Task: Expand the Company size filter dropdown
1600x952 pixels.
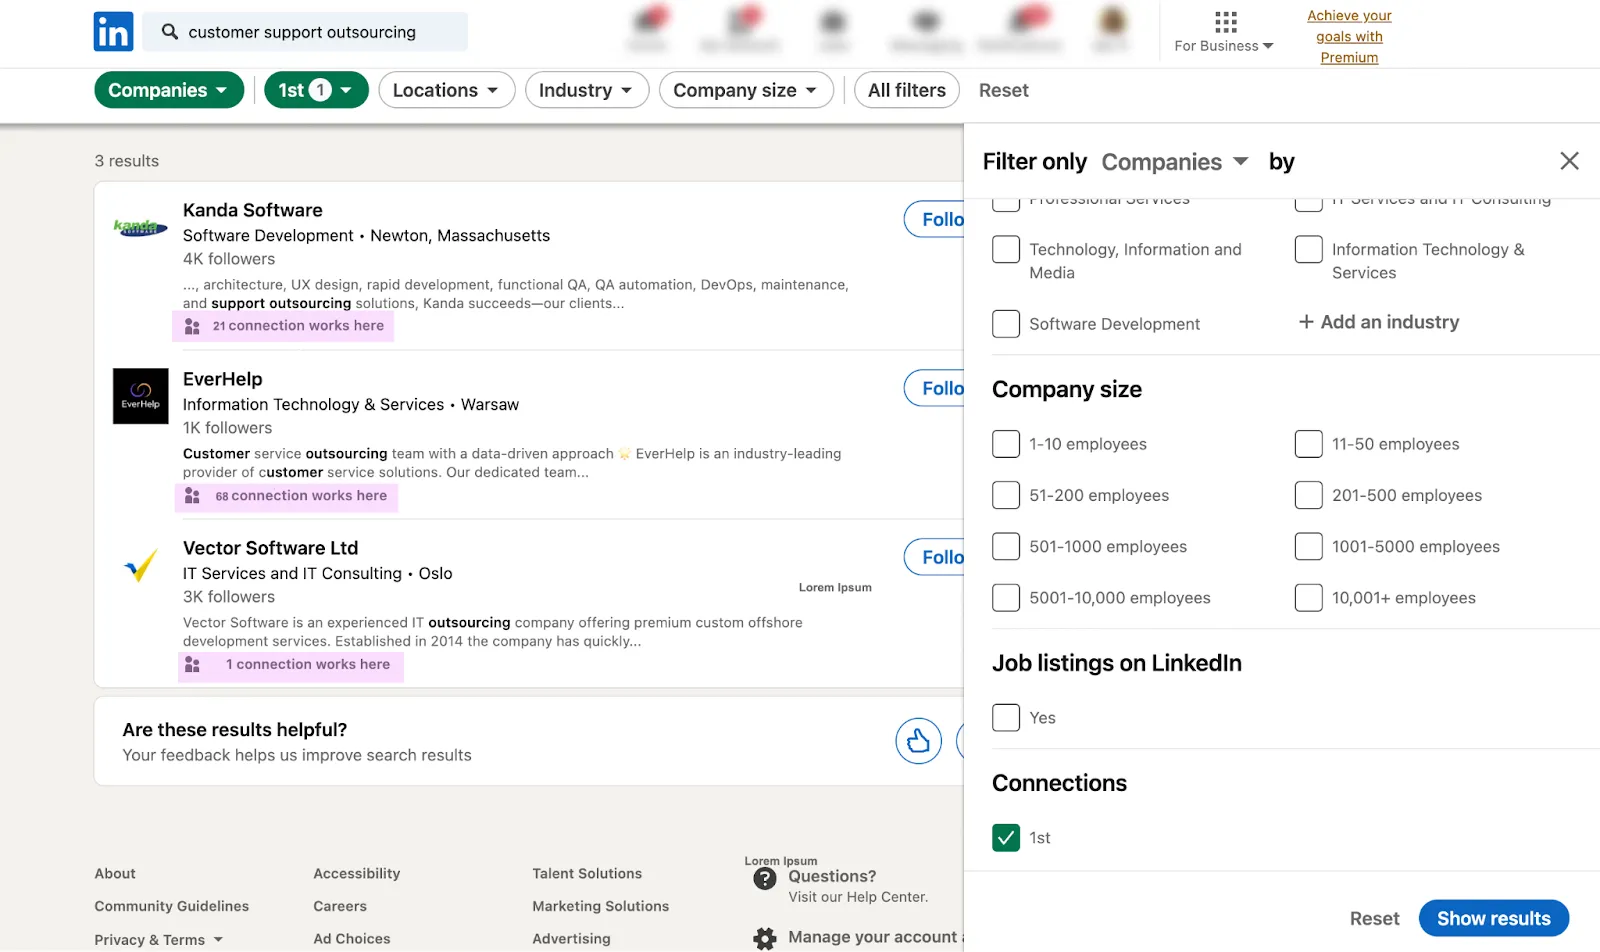Action: (x=746, y=90)
